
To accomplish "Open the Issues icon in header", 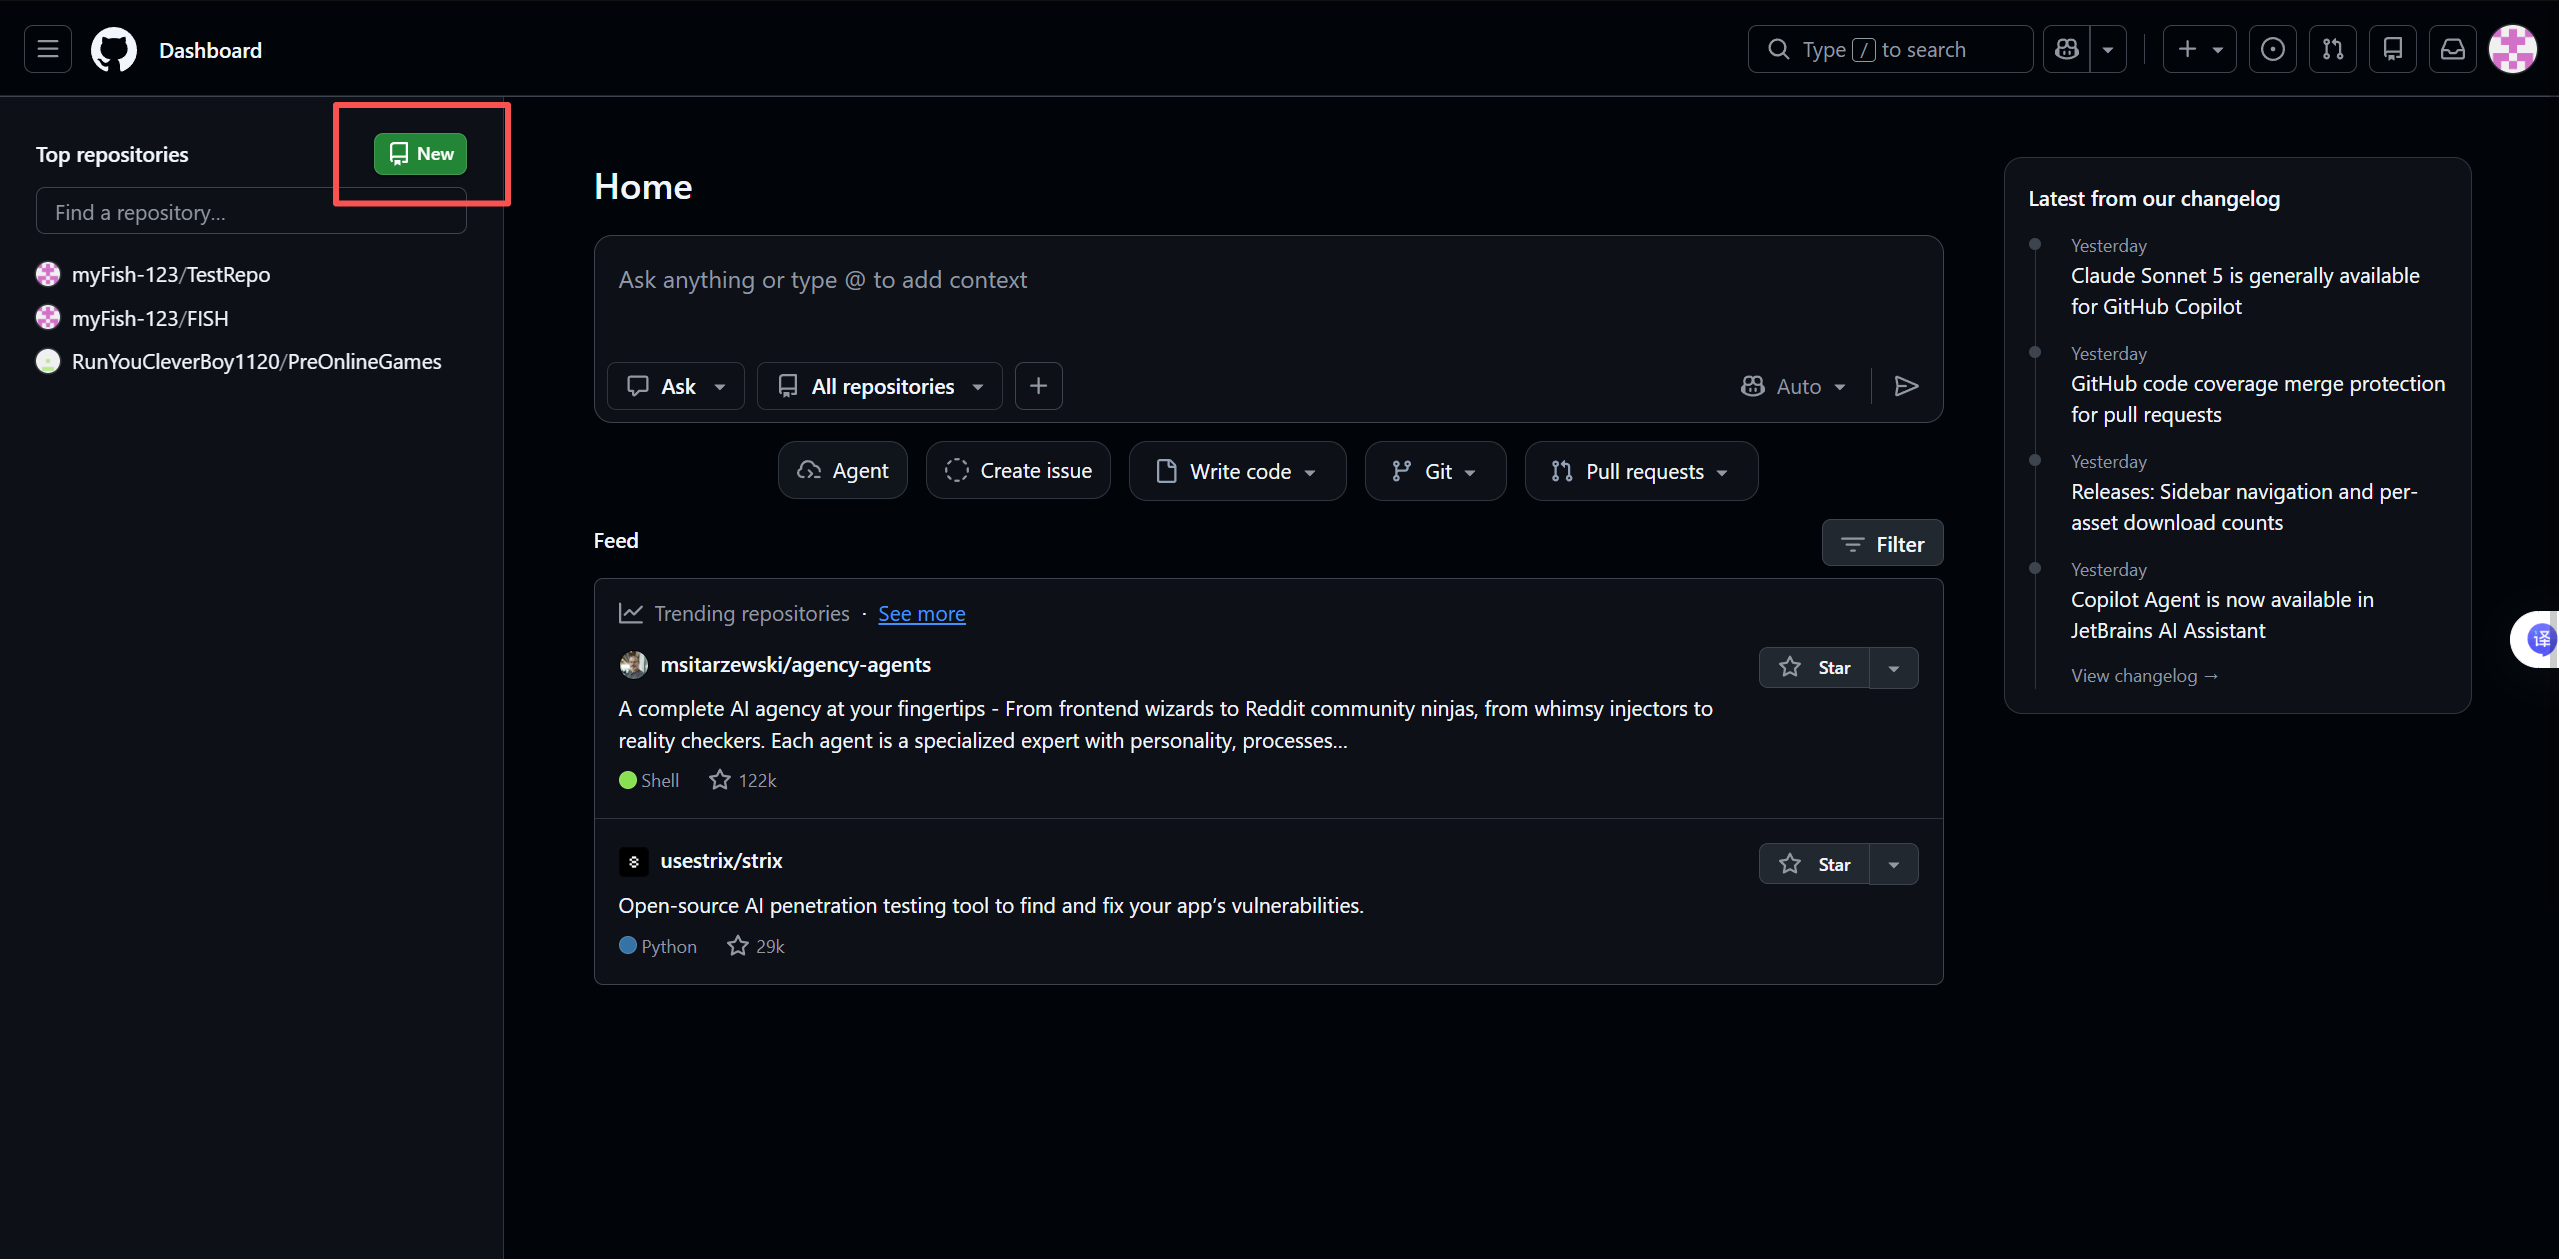I will click(x=2272, y=49).
